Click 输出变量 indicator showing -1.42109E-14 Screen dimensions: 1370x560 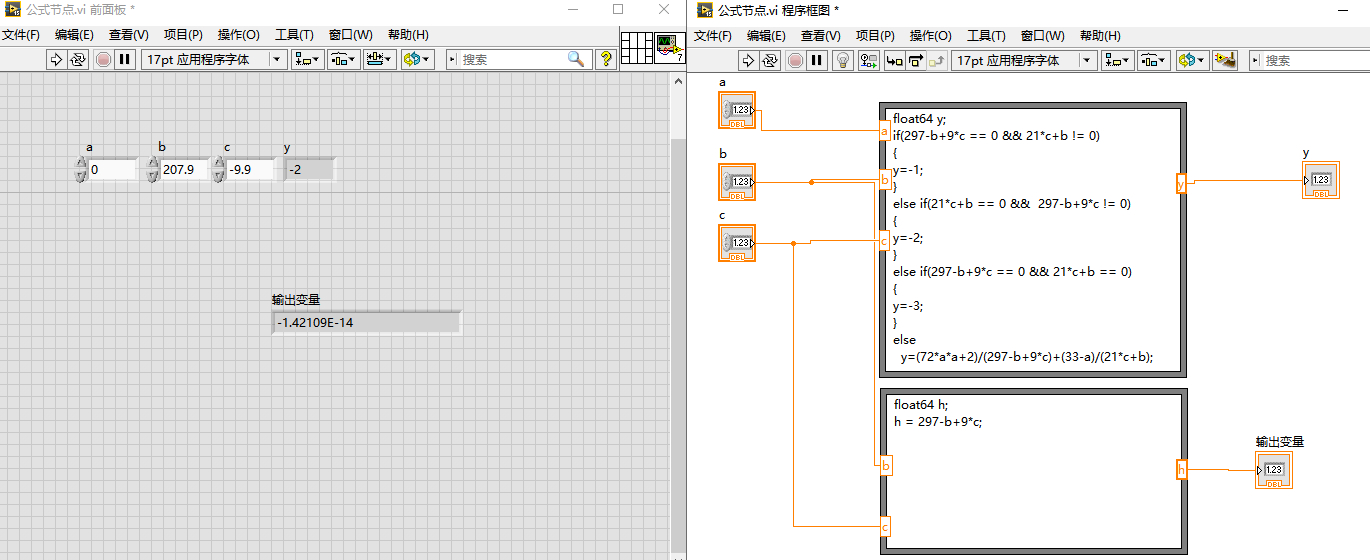coord(366,322)
